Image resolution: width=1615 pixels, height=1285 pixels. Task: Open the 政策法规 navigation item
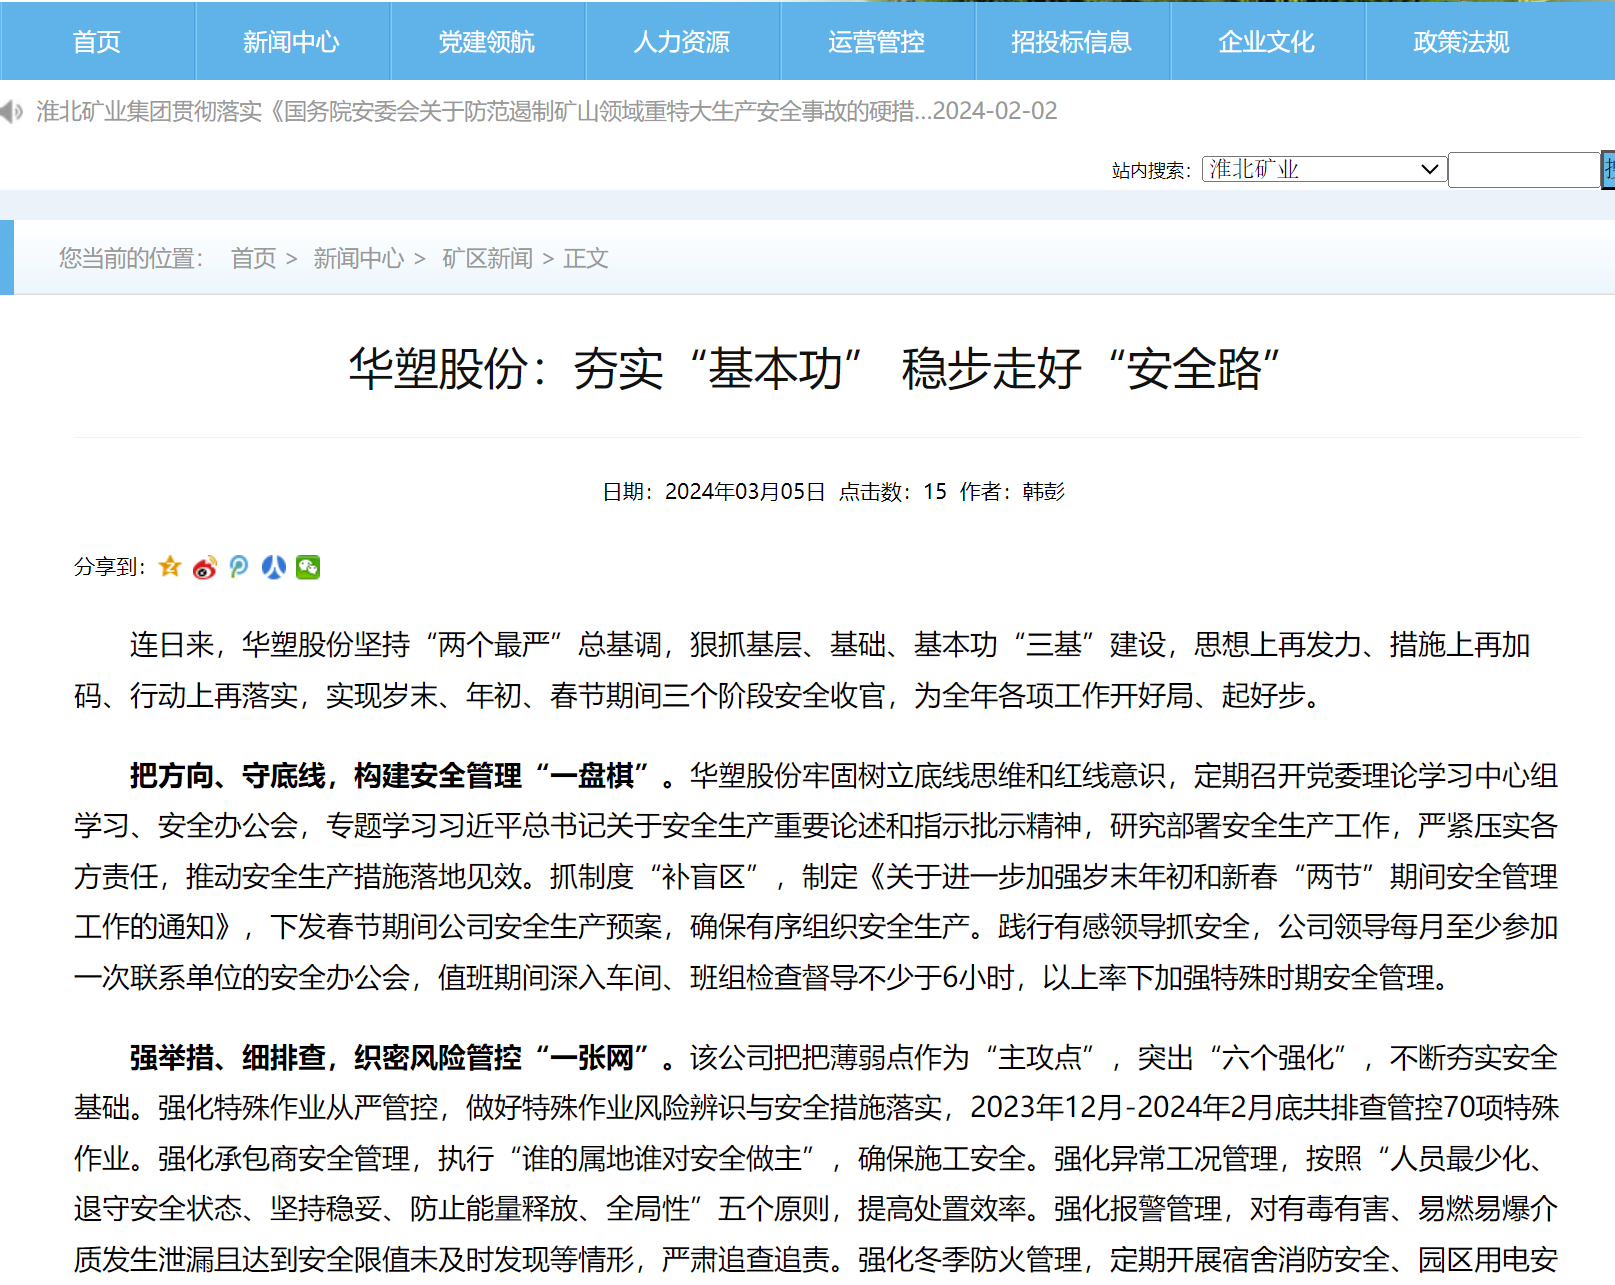pos(1461,42)
